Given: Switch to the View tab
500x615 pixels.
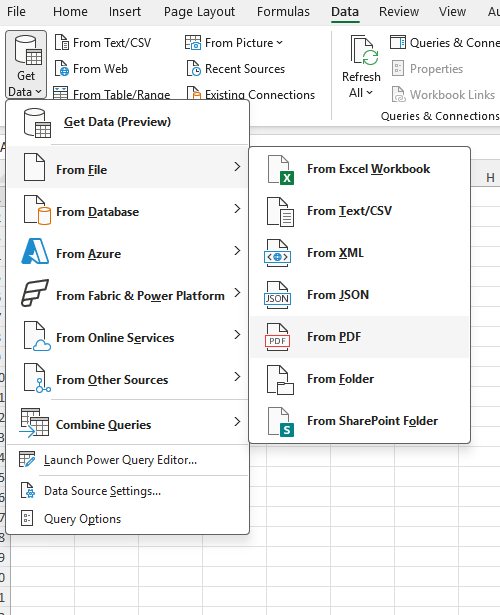Looking at the screenshot, I should coord(452,12).
